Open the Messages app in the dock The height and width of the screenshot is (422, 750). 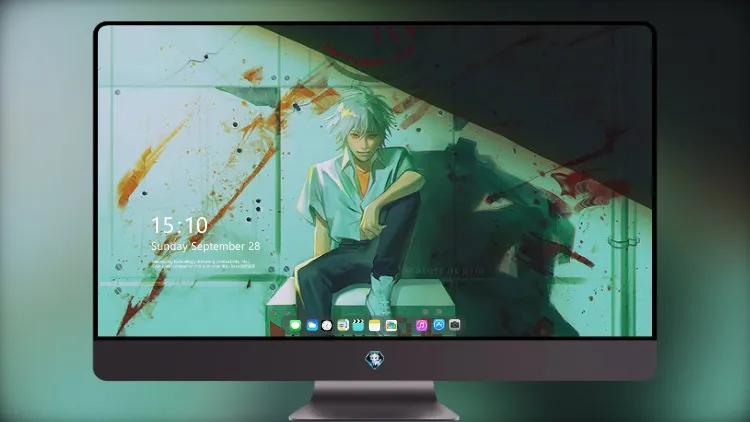pyautogui.click(x=295, y=325)
